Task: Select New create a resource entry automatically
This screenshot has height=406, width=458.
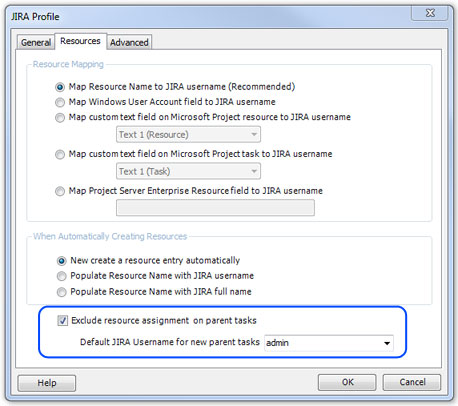Action: click(x=61, y=261)
